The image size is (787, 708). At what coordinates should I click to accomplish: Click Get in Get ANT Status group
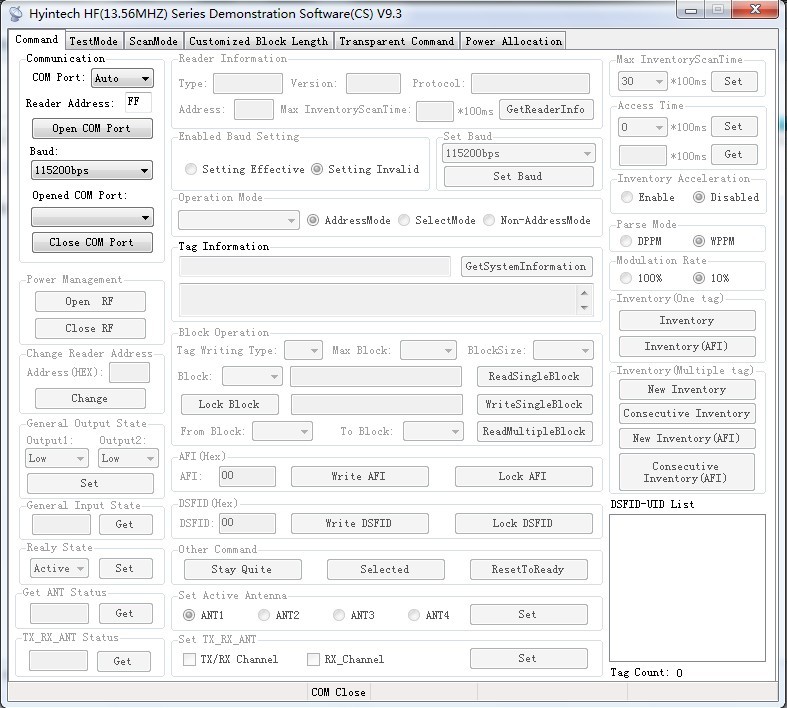point(125,613)
